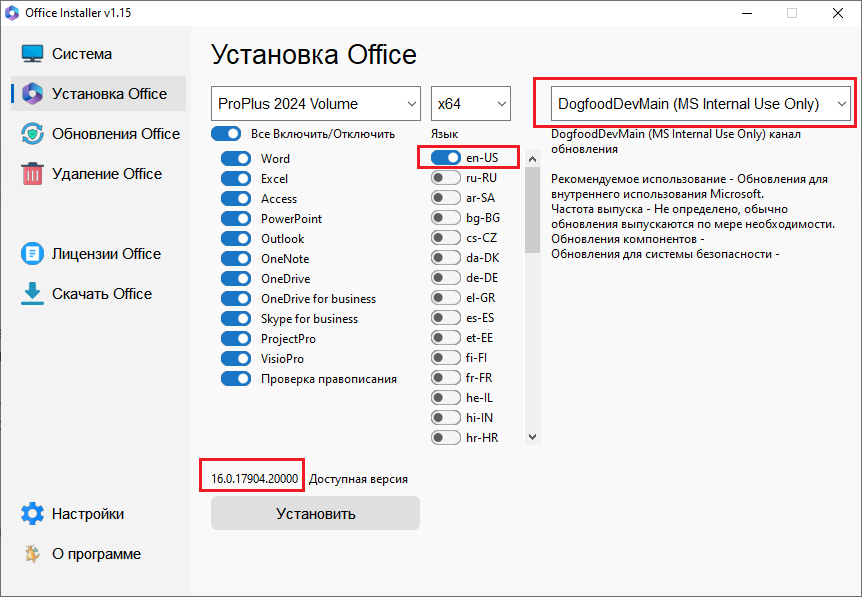Enable cs-CZ language toggle

click(446, 237)
